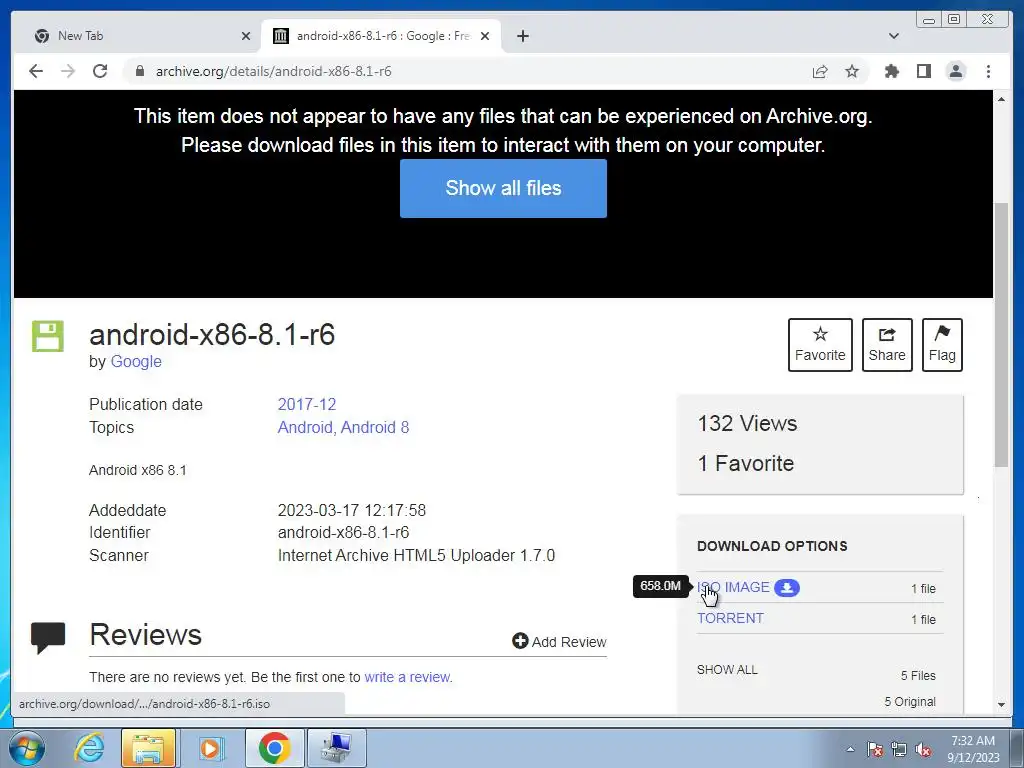Click the page scrollbar up arrow
Image resolution: width=1024 pixels, height=768 pixels.
pos(1001,99)
